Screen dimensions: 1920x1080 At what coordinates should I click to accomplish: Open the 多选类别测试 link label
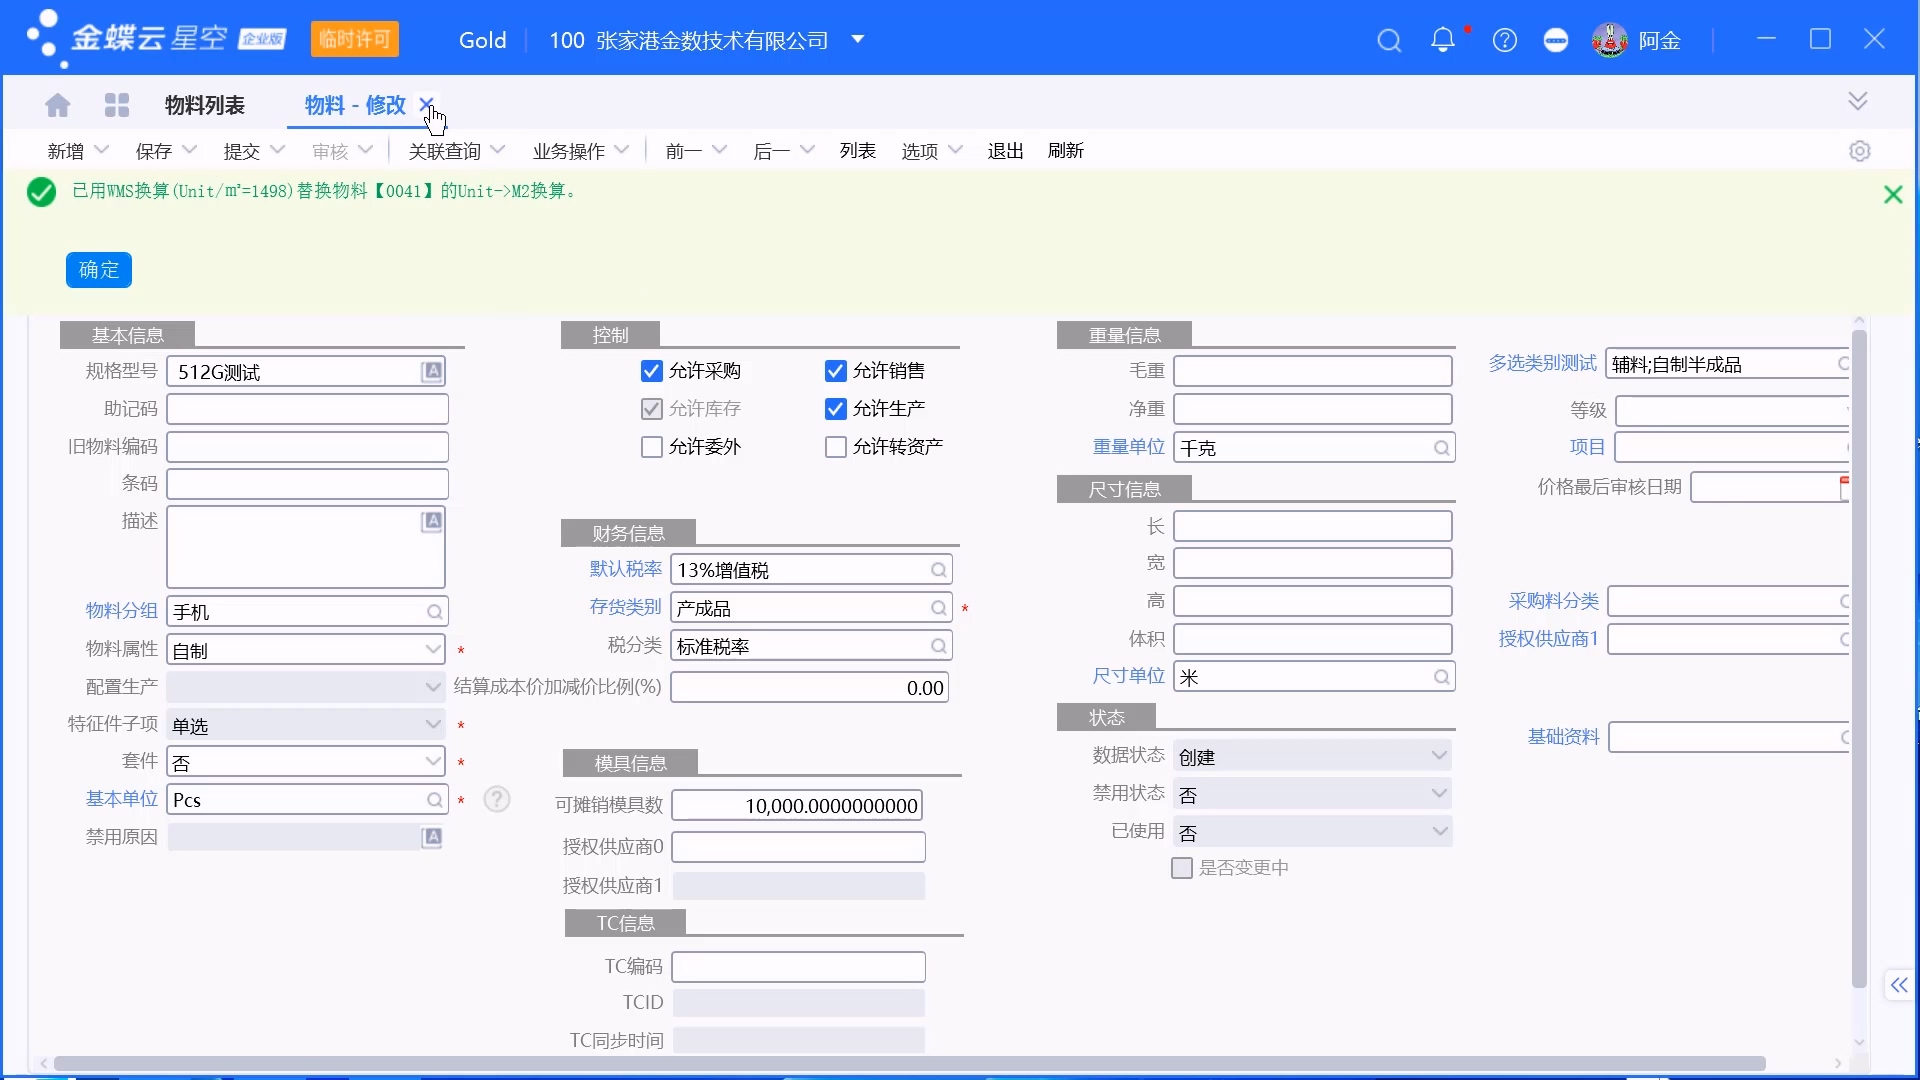click(x=1542, y=363)
